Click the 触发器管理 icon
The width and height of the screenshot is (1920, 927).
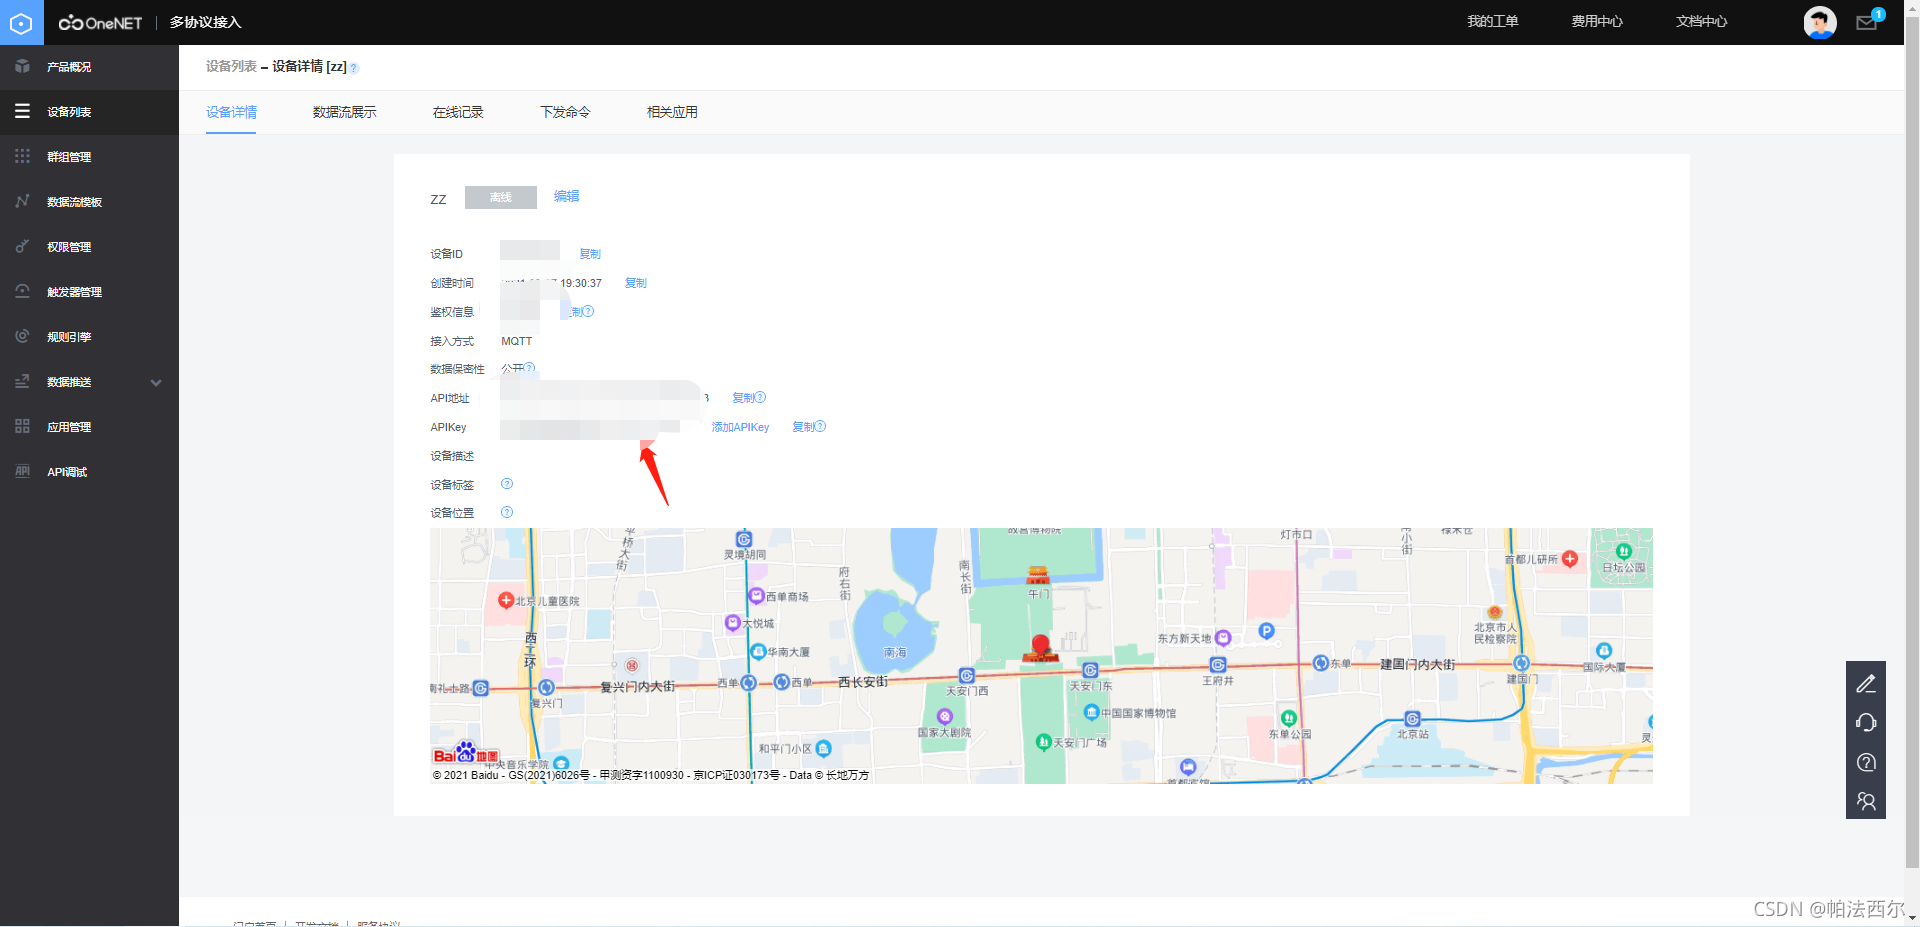click(22, 291)
